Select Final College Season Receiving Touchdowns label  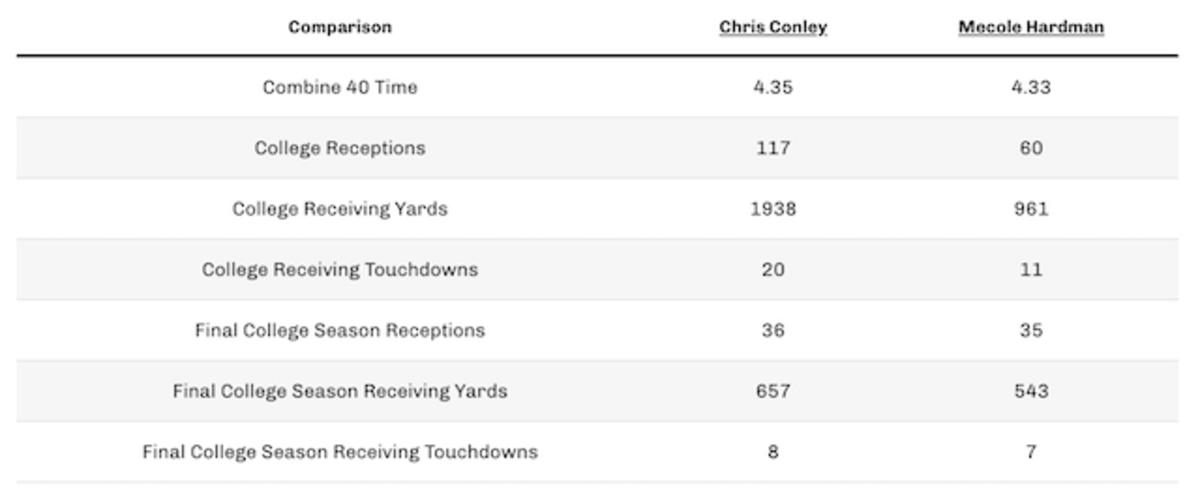click(x=340, y=452)
